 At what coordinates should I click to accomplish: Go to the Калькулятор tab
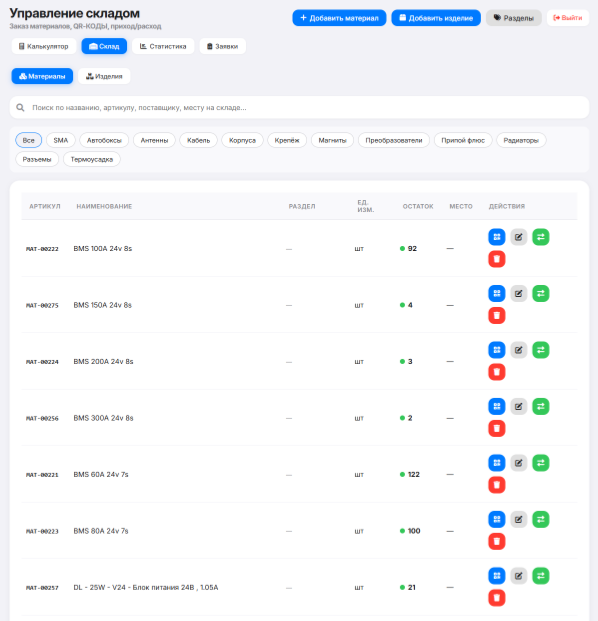coord(44,46)
